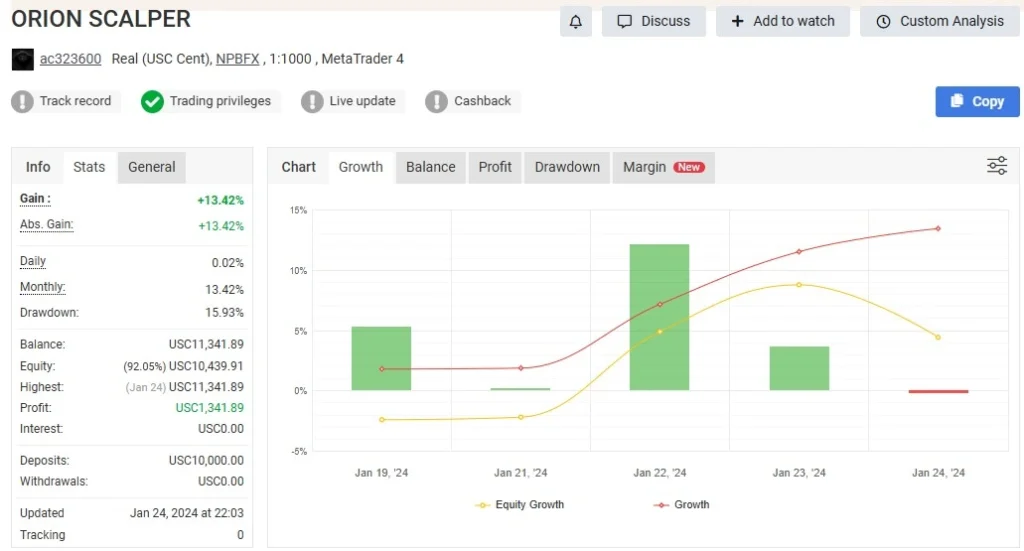1024x551 pixels.
Task: Click the Track record warning icon
Action: tap(23, 101)
